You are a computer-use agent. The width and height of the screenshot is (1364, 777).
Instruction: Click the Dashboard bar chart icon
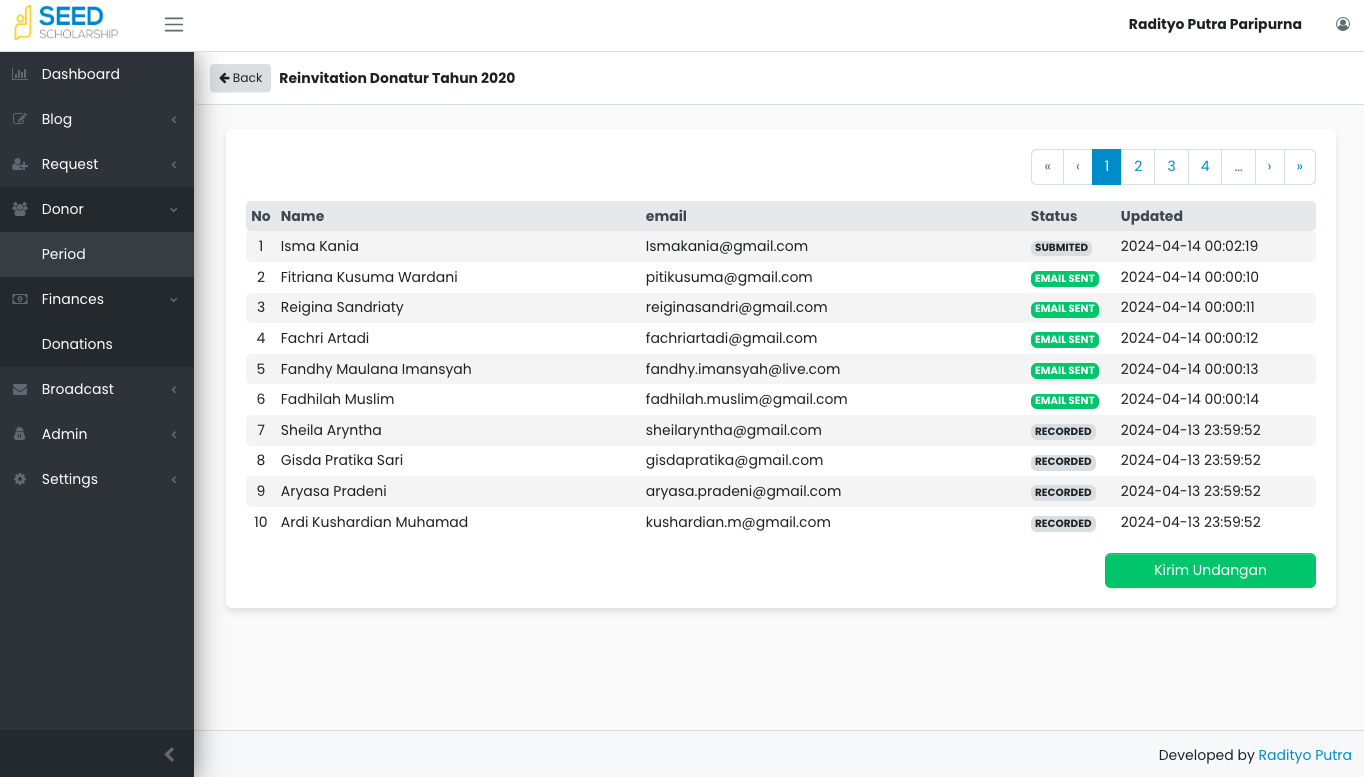[20, 74]
